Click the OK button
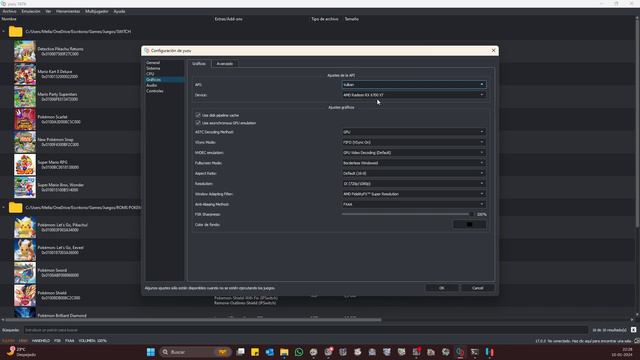This screenshot has width=640, height=360. [442, 288]
